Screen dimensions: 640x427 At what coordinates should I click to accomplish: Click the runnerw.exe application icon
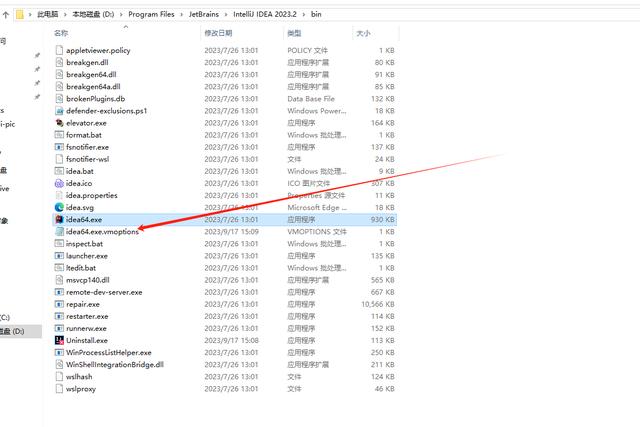click(59, 328)
